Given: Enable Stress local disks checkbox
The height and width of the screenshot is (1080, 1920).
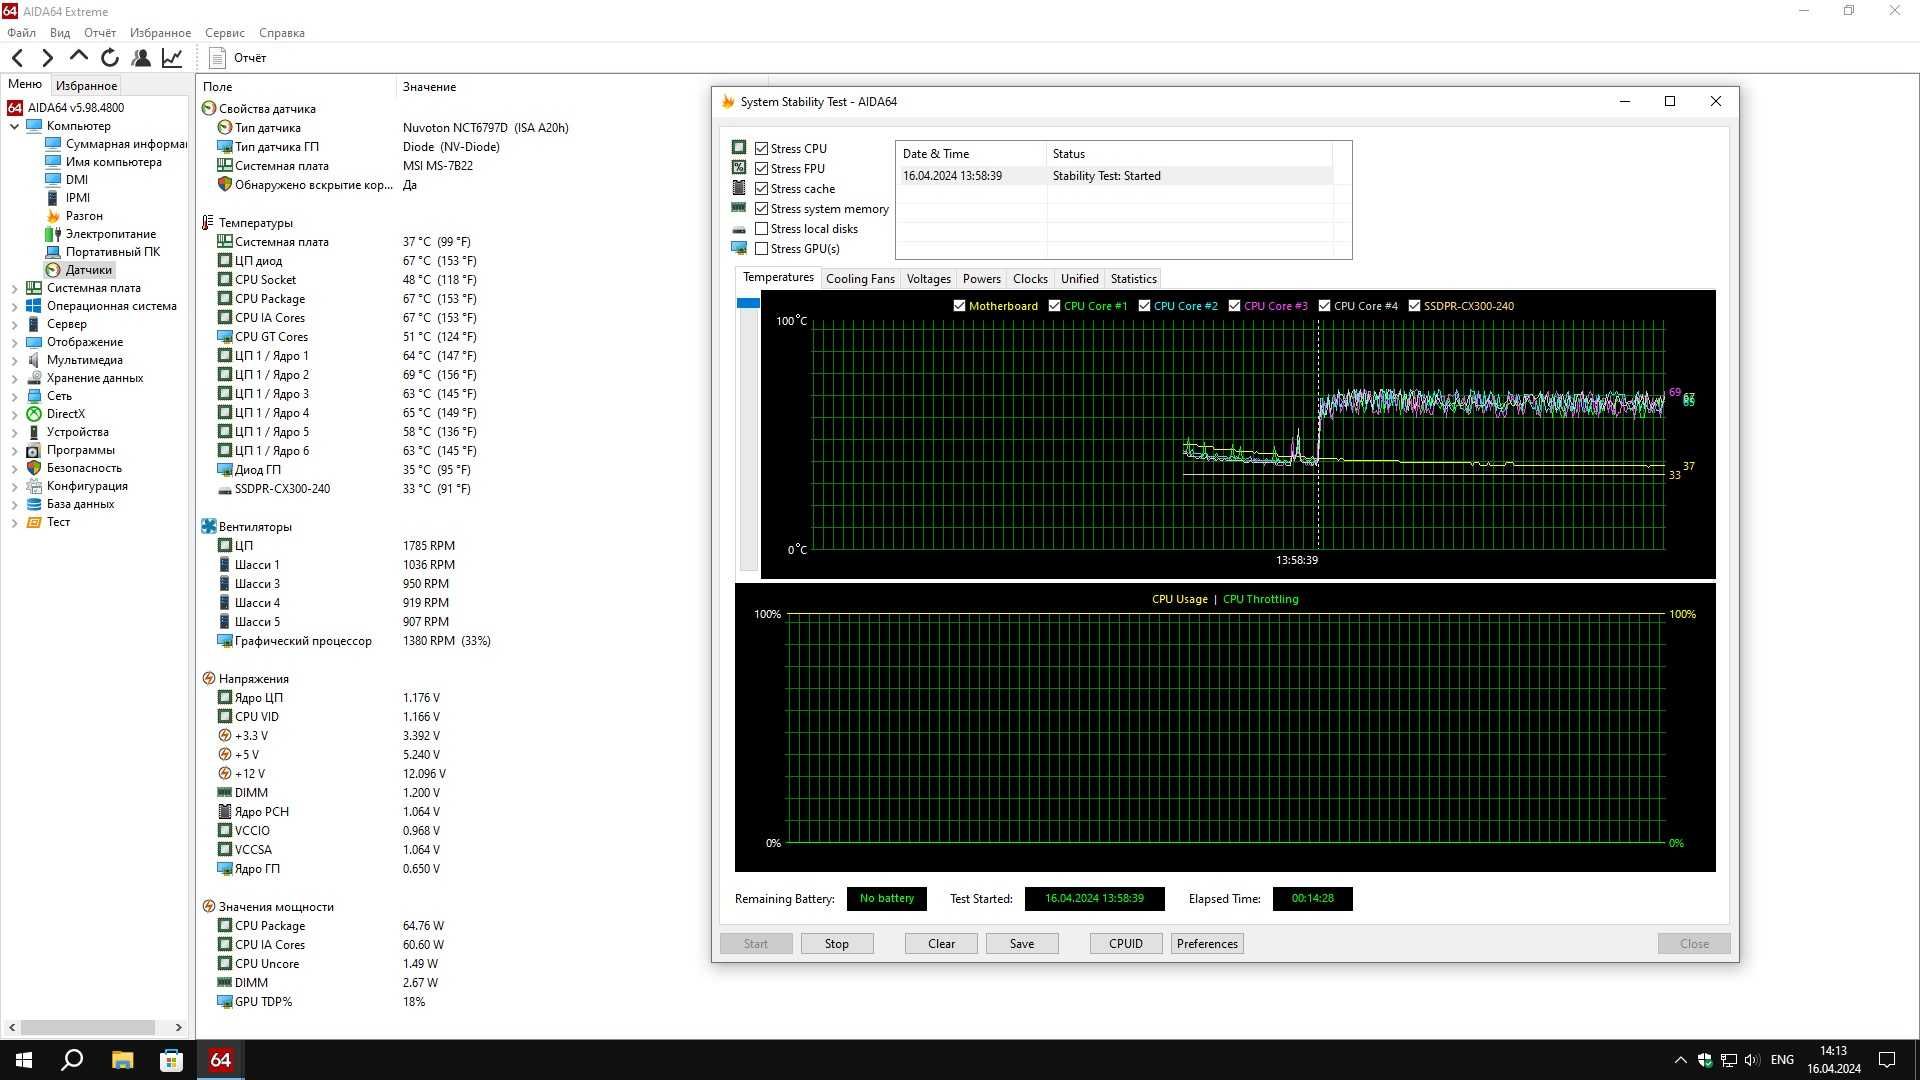Looking at the screenshot, I should (x=762, y=228).
